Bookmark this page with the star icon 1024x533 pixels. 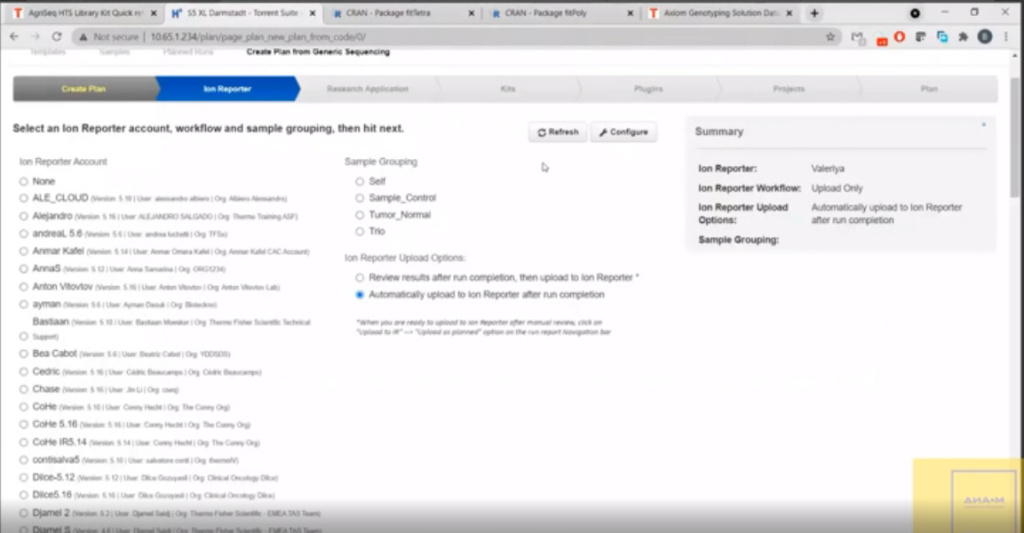pyautogui.click(x=831, y=36)
